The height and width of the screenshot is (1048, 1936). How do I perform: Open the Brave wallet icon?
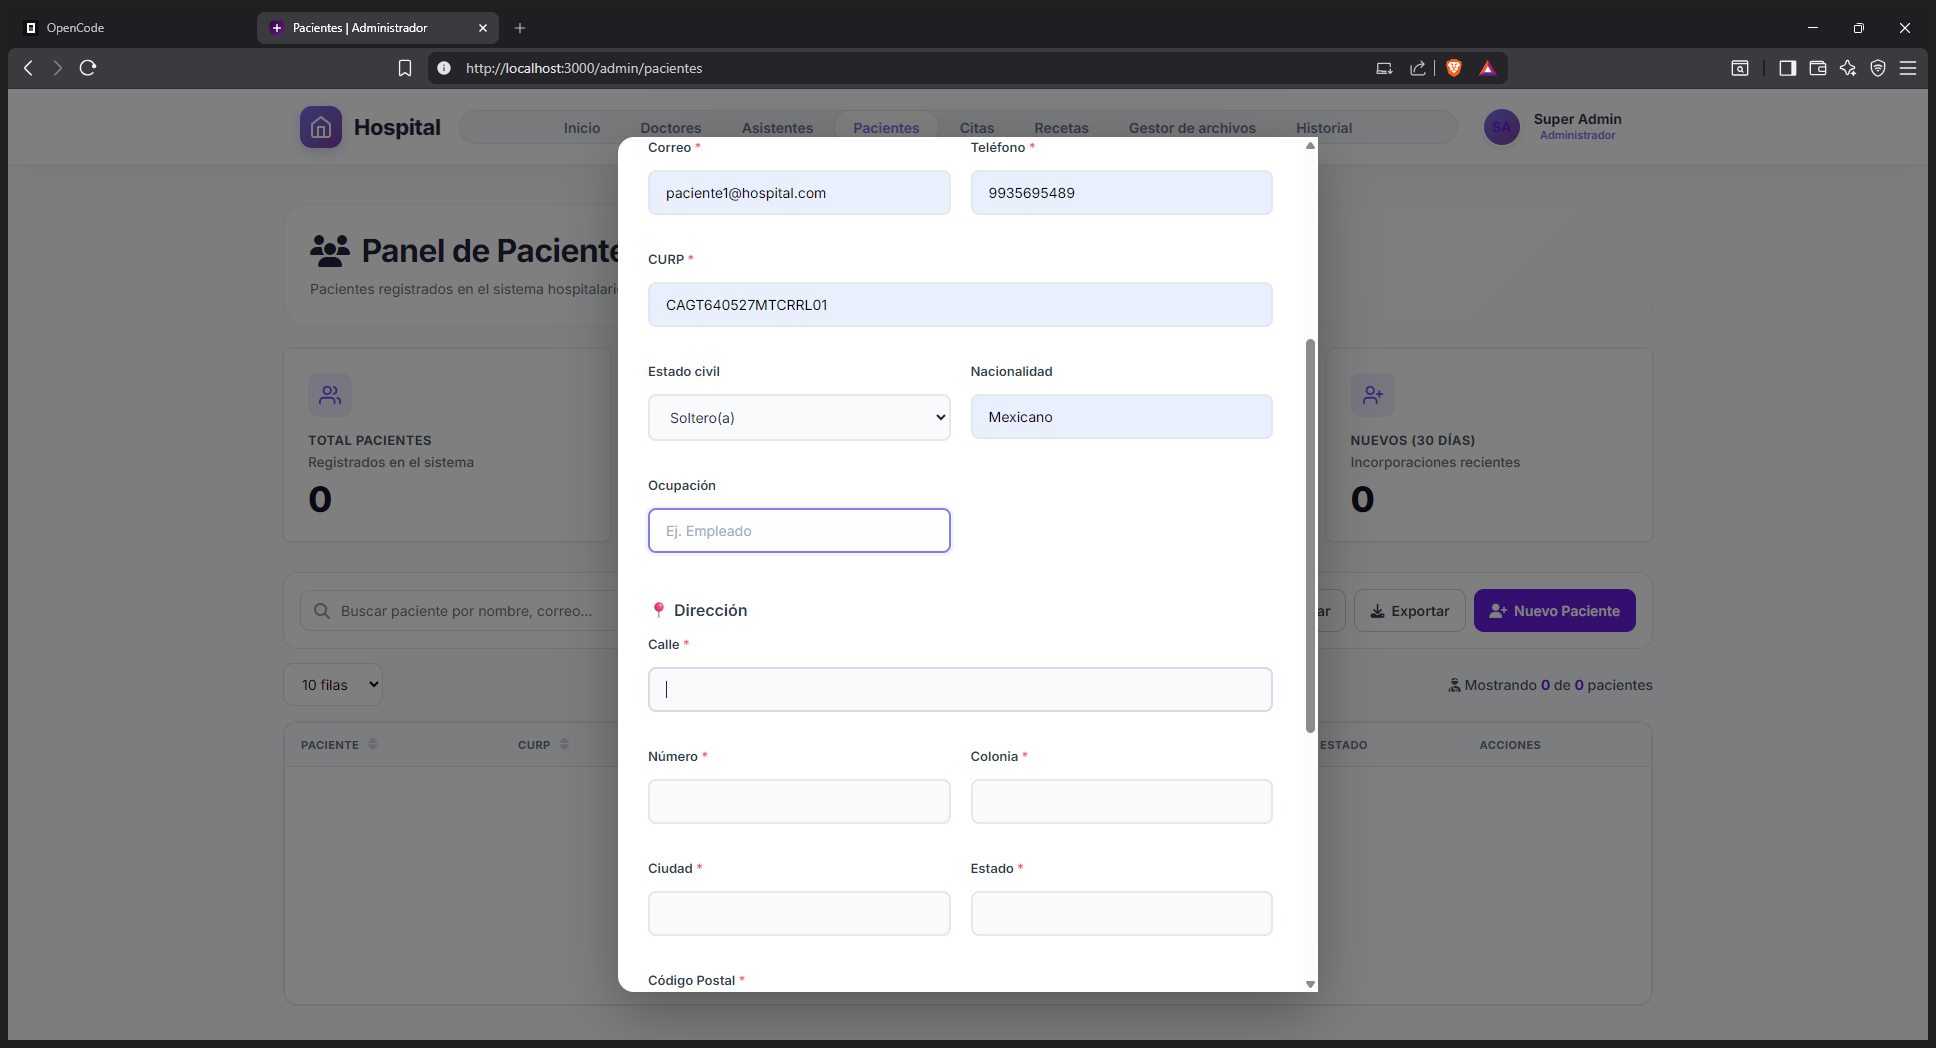(1818, 68)
